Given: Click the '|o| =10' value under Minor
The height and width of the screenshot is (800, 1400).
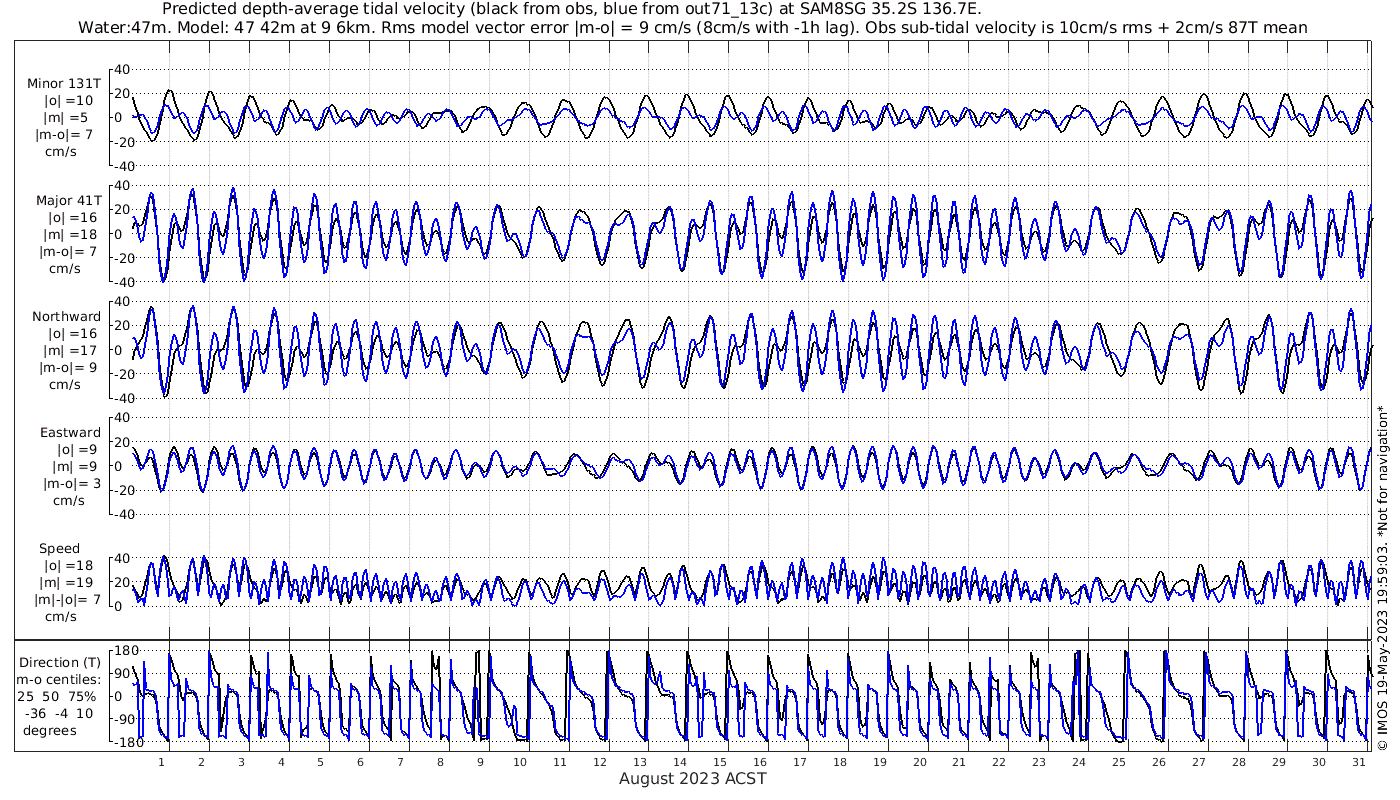Looking at the screenshot, I should point(71,101).
